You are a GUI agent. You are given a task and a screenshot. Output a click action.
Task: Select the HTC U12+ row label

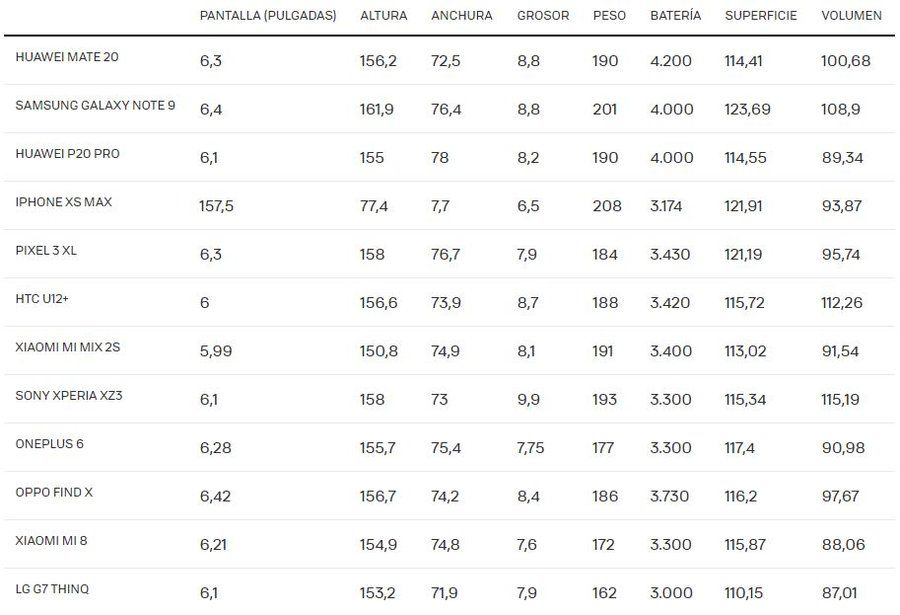click(42, 299)
